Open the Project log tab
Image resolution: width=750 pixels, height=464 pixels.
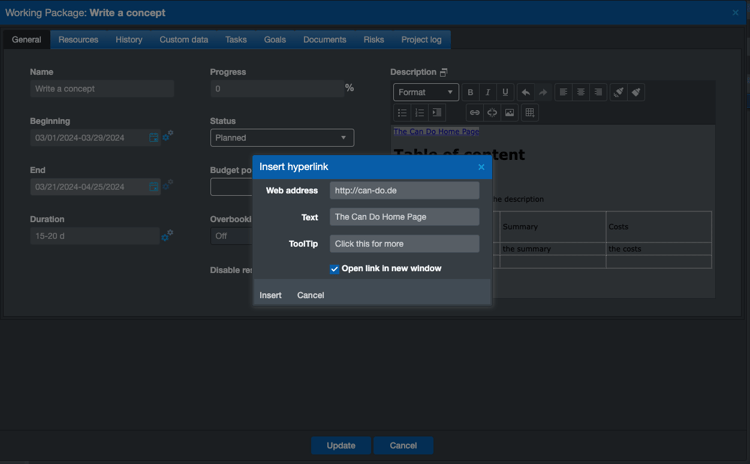pos(421,40)
